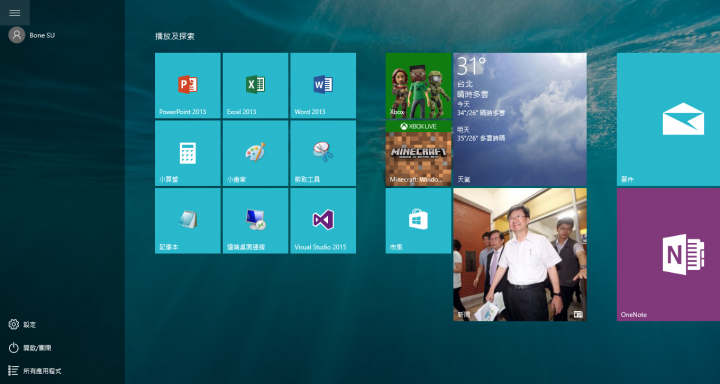Click the XBOX LIVE banner
720x384 pixels.
pyautogui.click(x=418, y=126)
